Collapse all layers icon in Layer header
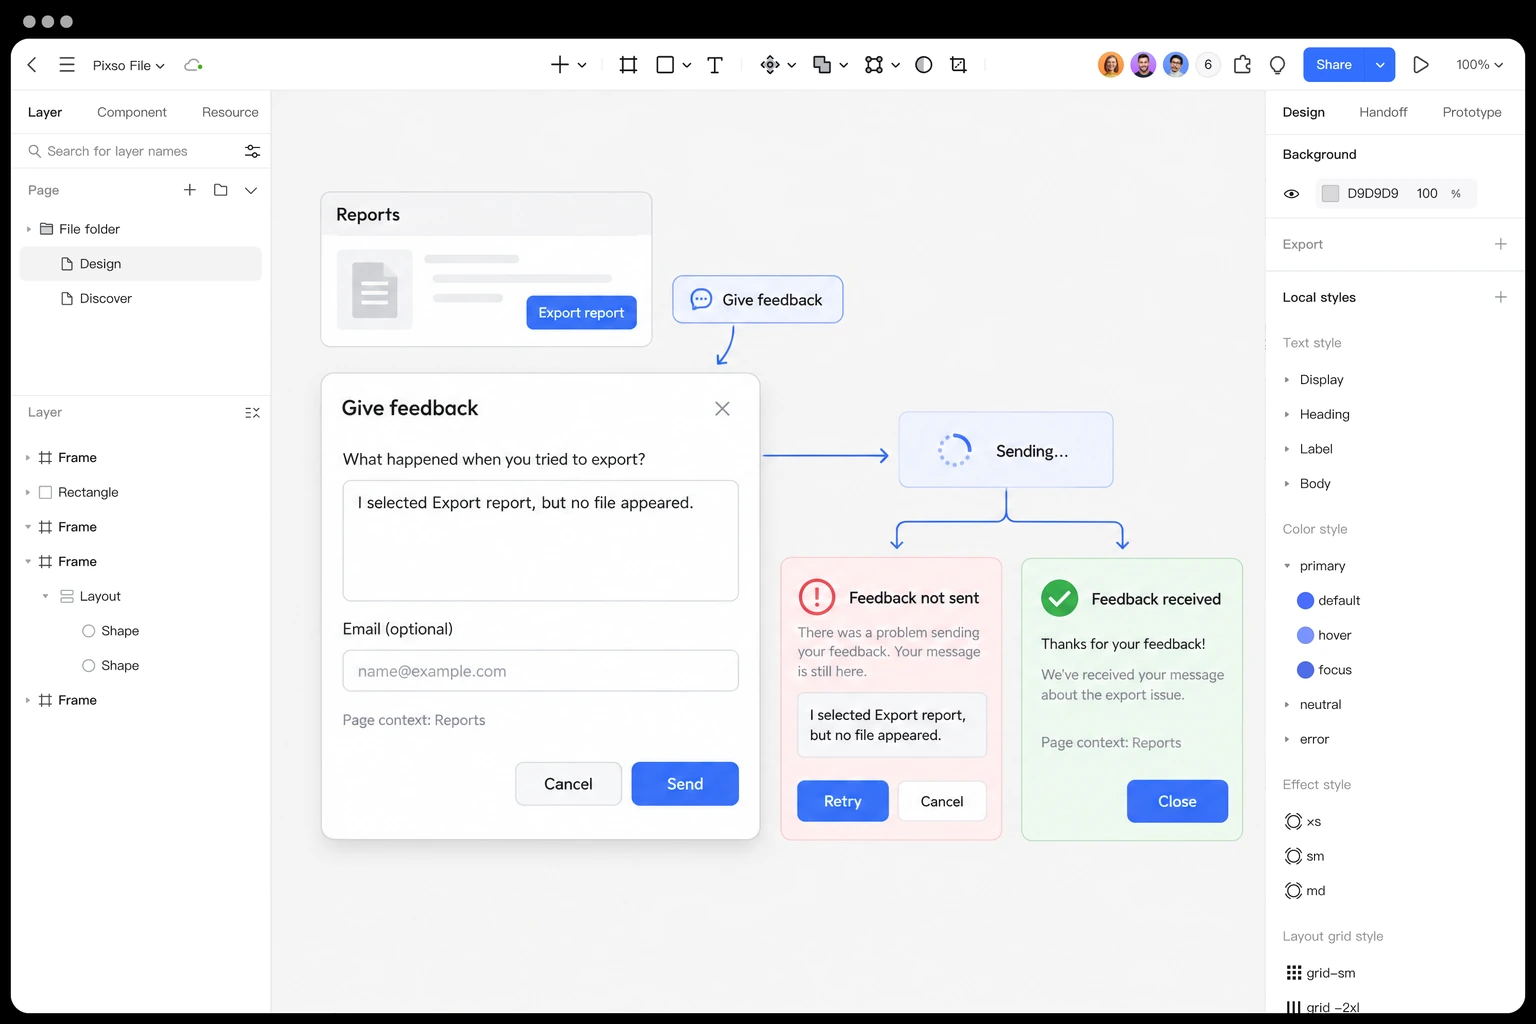Image resolution: width=1536 pixels, height=1024 pixels. point(252,413)
